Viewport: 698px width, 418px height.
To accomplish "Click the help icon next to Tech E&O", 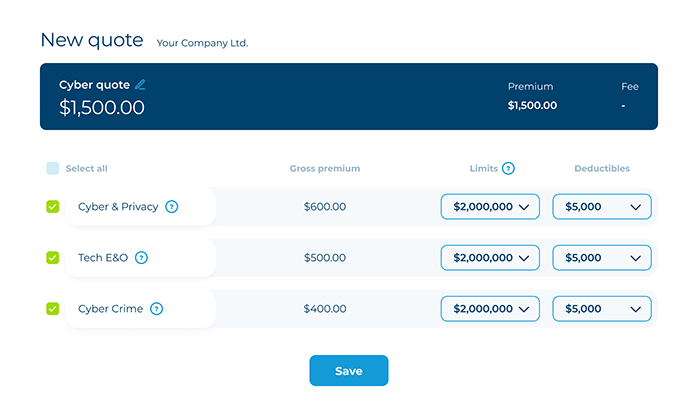I will tap(141, 258).
